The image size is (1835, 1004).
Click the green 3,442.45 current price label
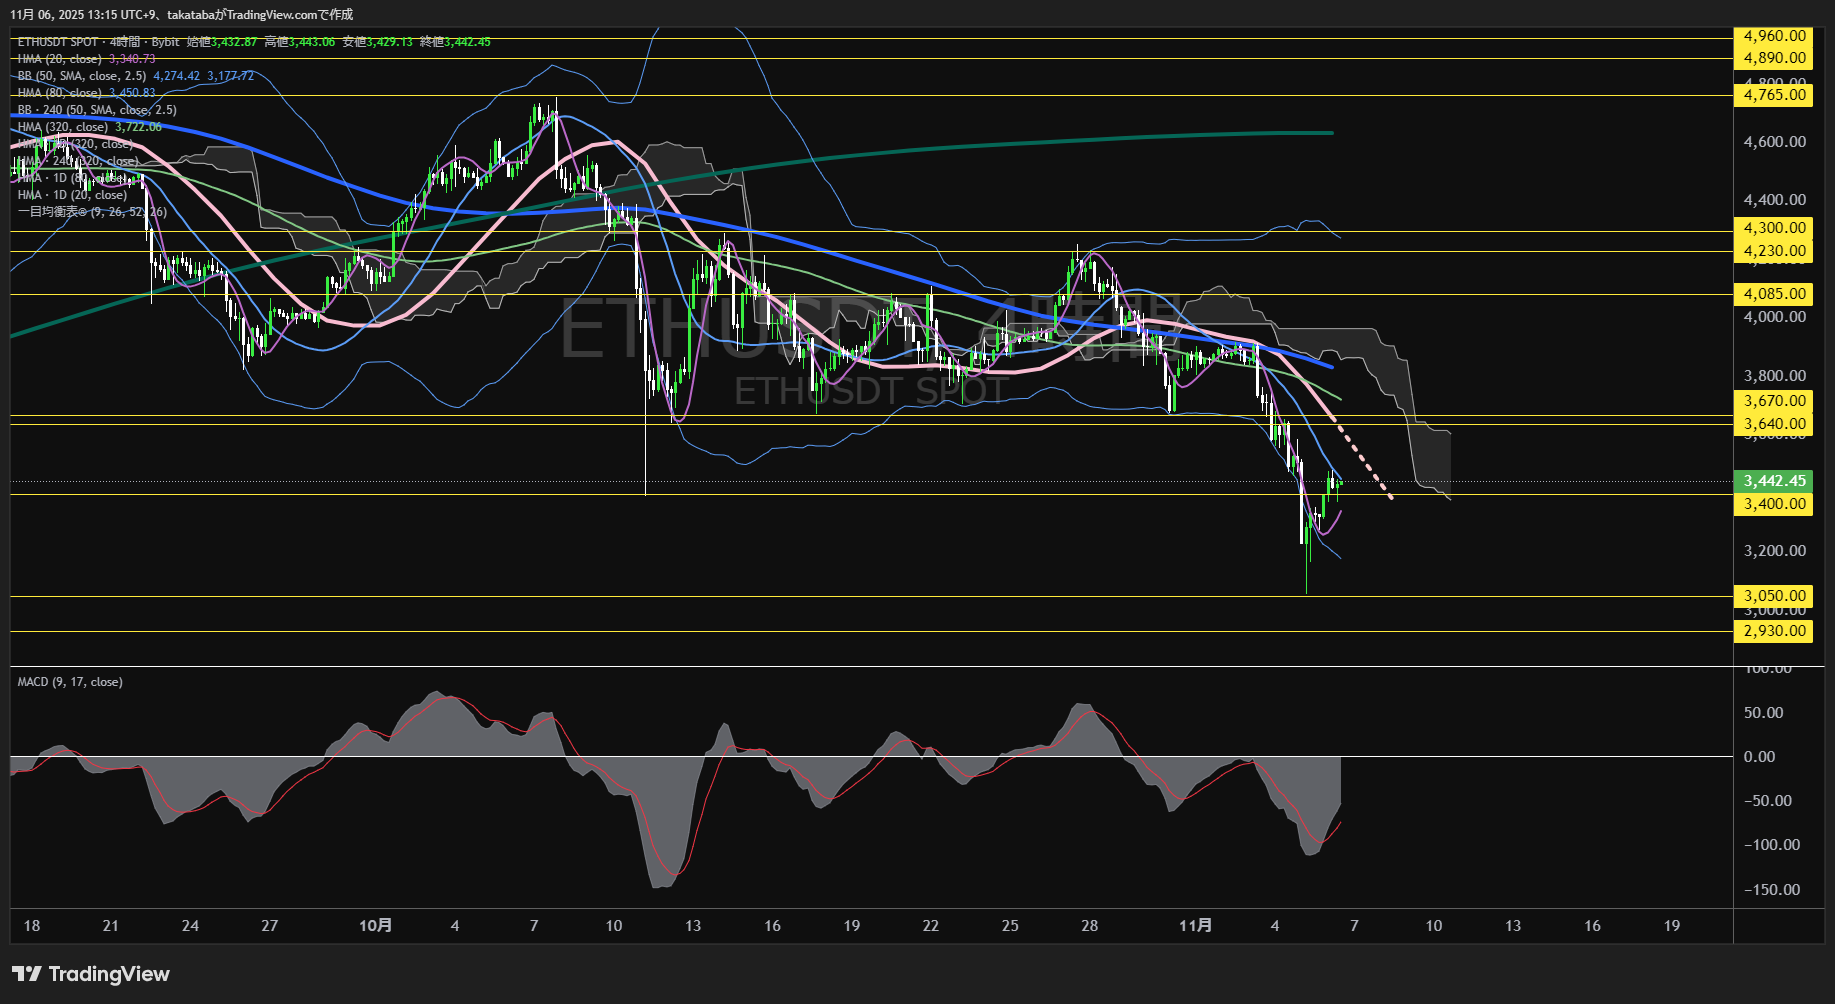click(x=1773, y=481)
